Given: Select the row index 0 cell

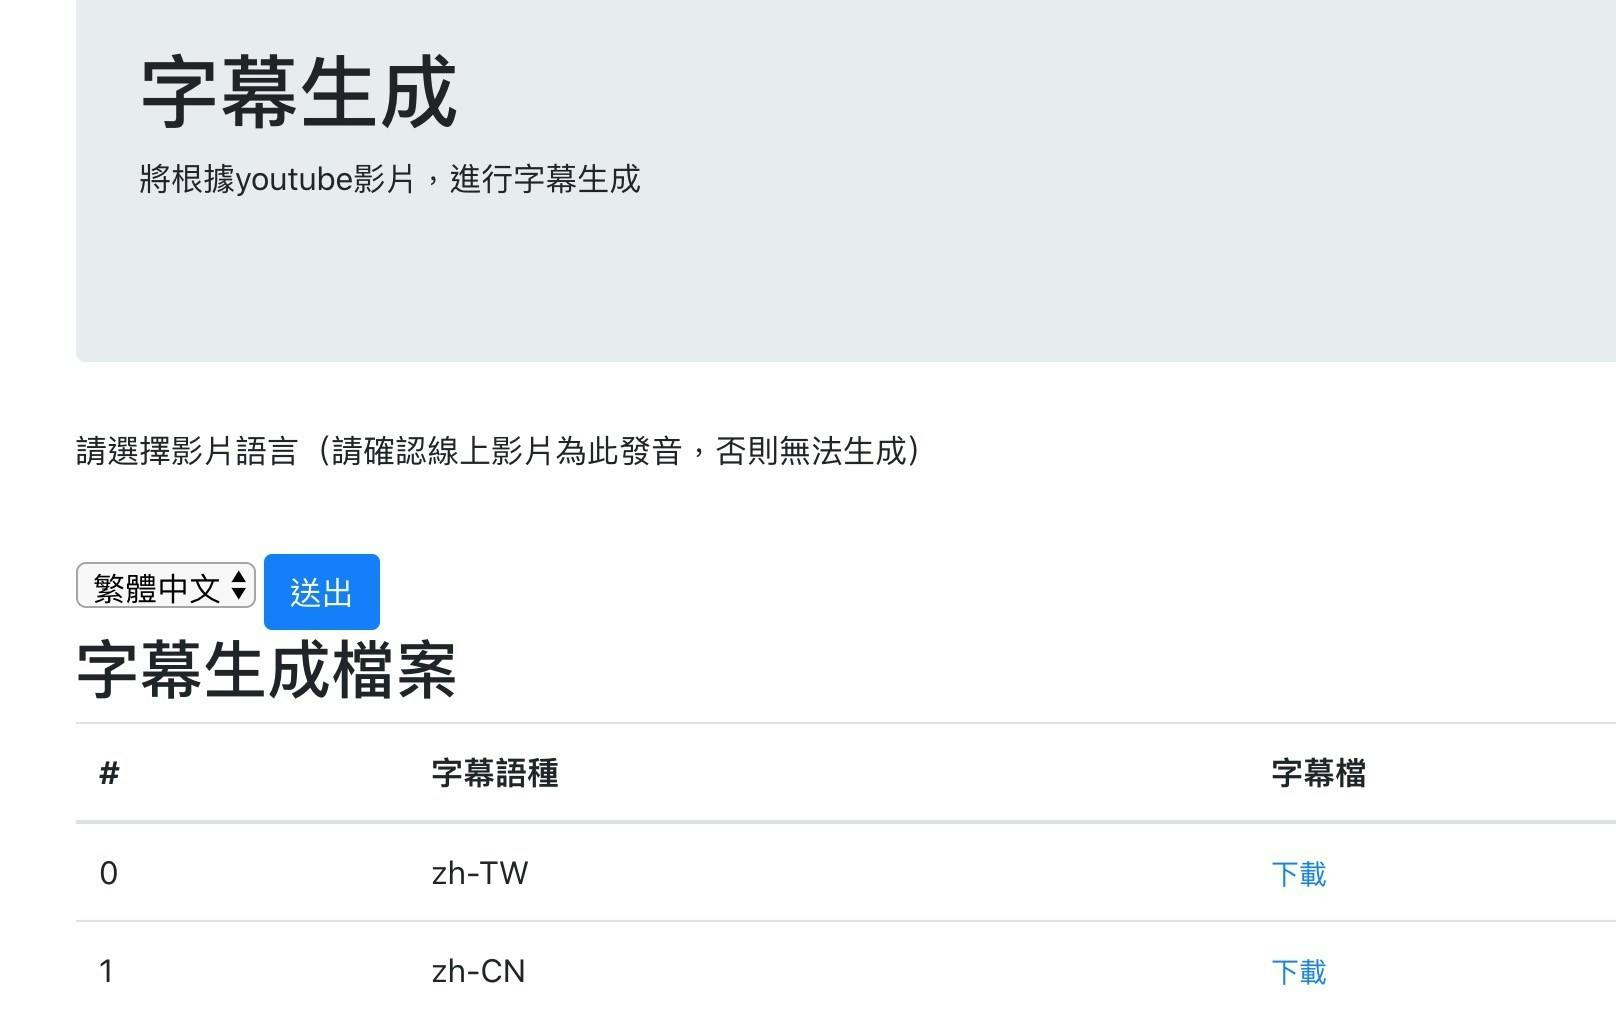Looking at the screenshot, I should [109, 873].
